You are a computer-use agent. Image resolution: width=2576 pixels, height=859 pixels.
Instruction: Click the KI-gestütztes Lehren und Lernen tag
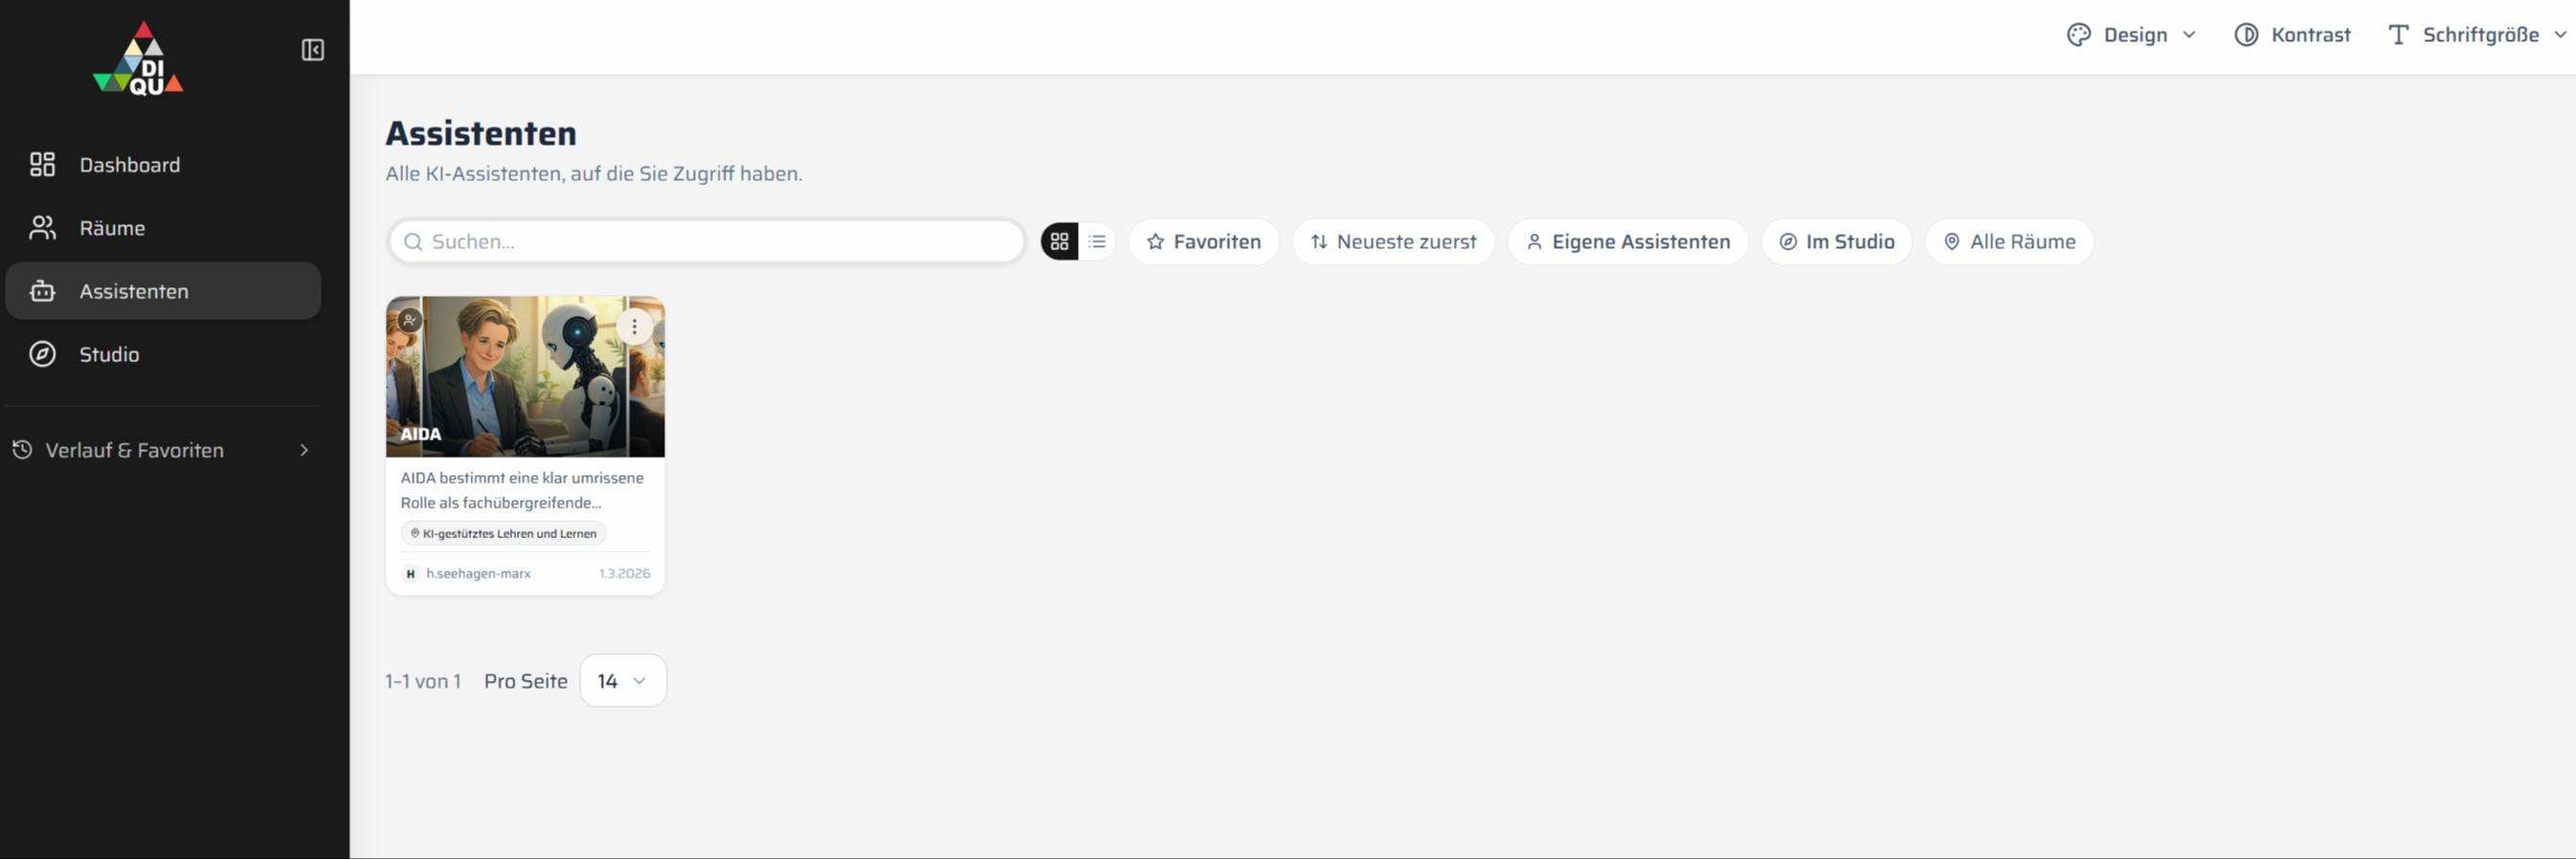[503, 533]
